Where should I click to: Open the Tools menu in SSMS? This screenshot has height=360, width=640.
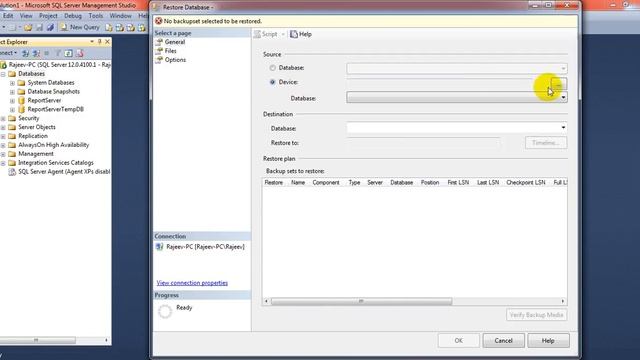[x=96, y=16]
